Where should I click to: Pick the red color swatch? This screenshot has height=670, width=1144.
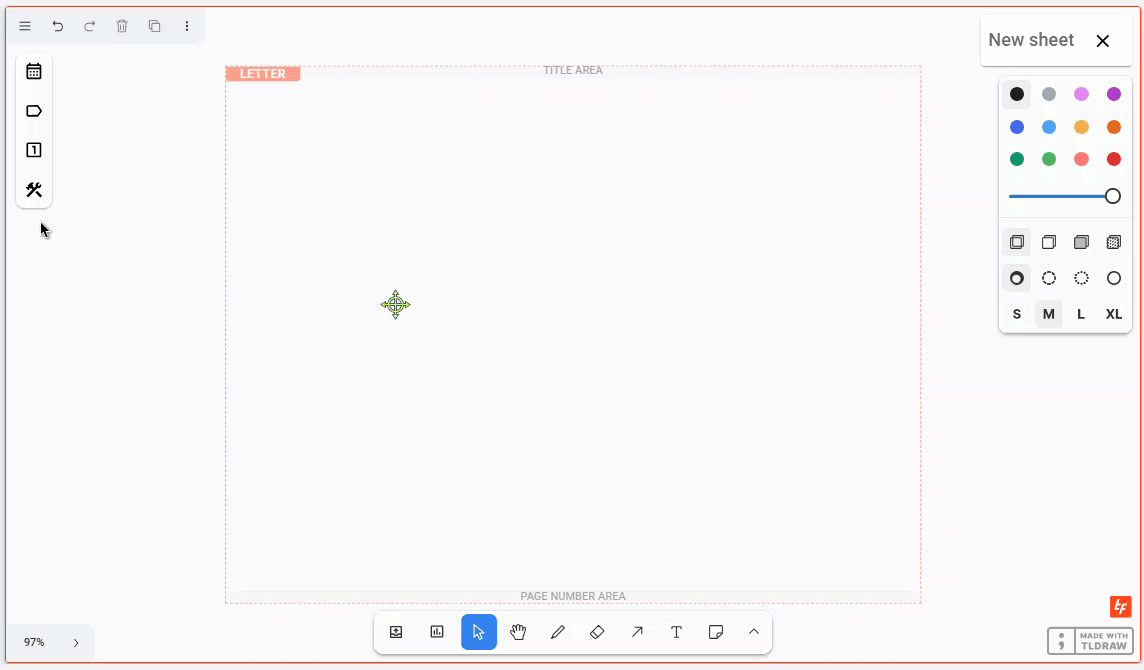[x=1113, y=159]
